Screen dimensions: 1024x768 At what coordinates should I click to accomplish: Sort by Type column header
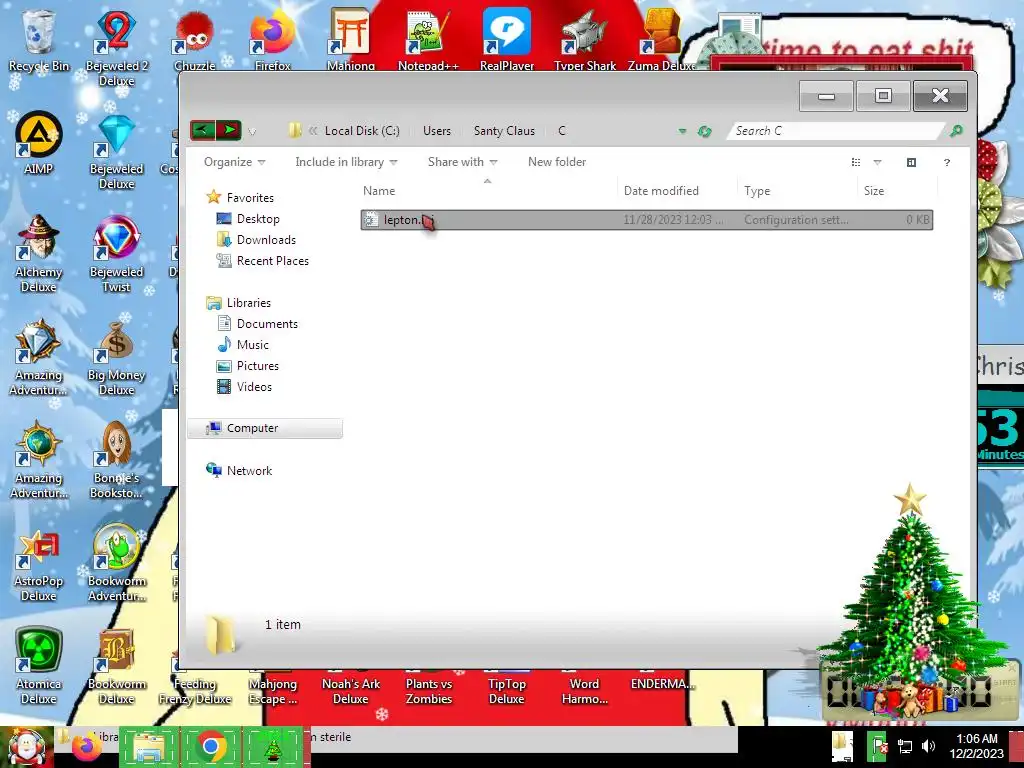(797, 191)
